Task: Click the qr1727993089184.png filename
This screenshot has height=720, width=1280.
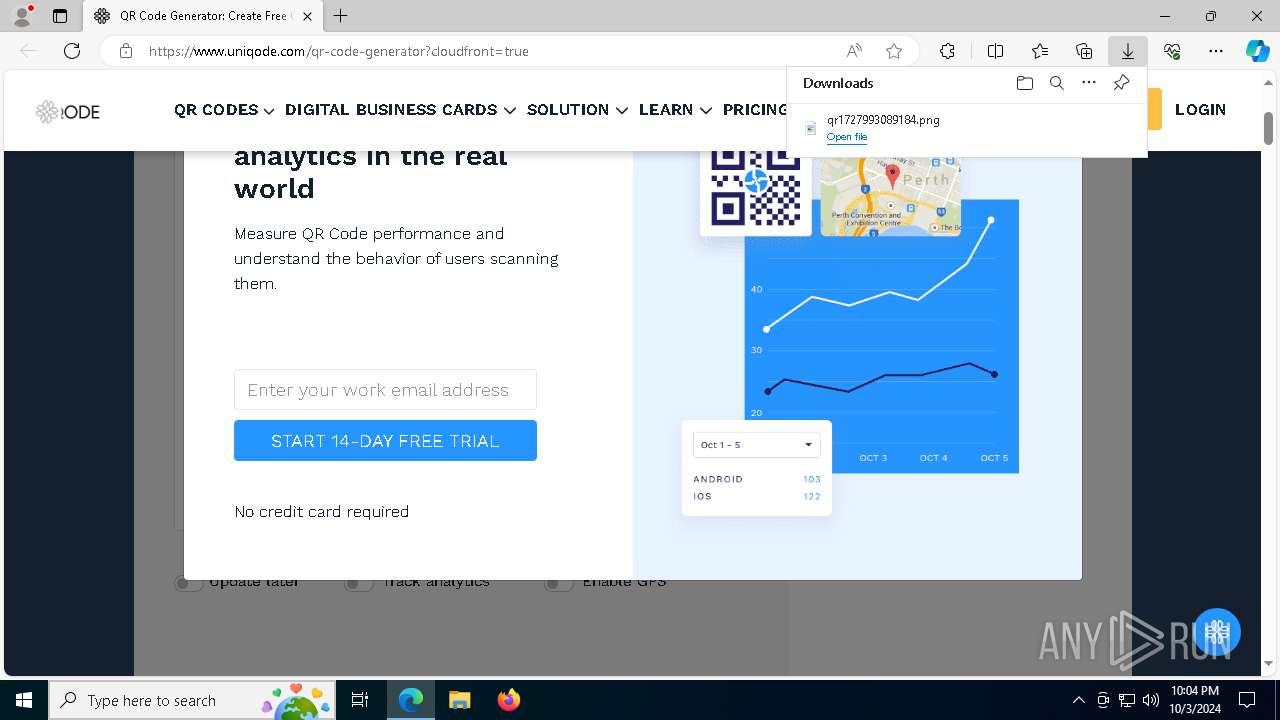Action: [x=883, y=119]
